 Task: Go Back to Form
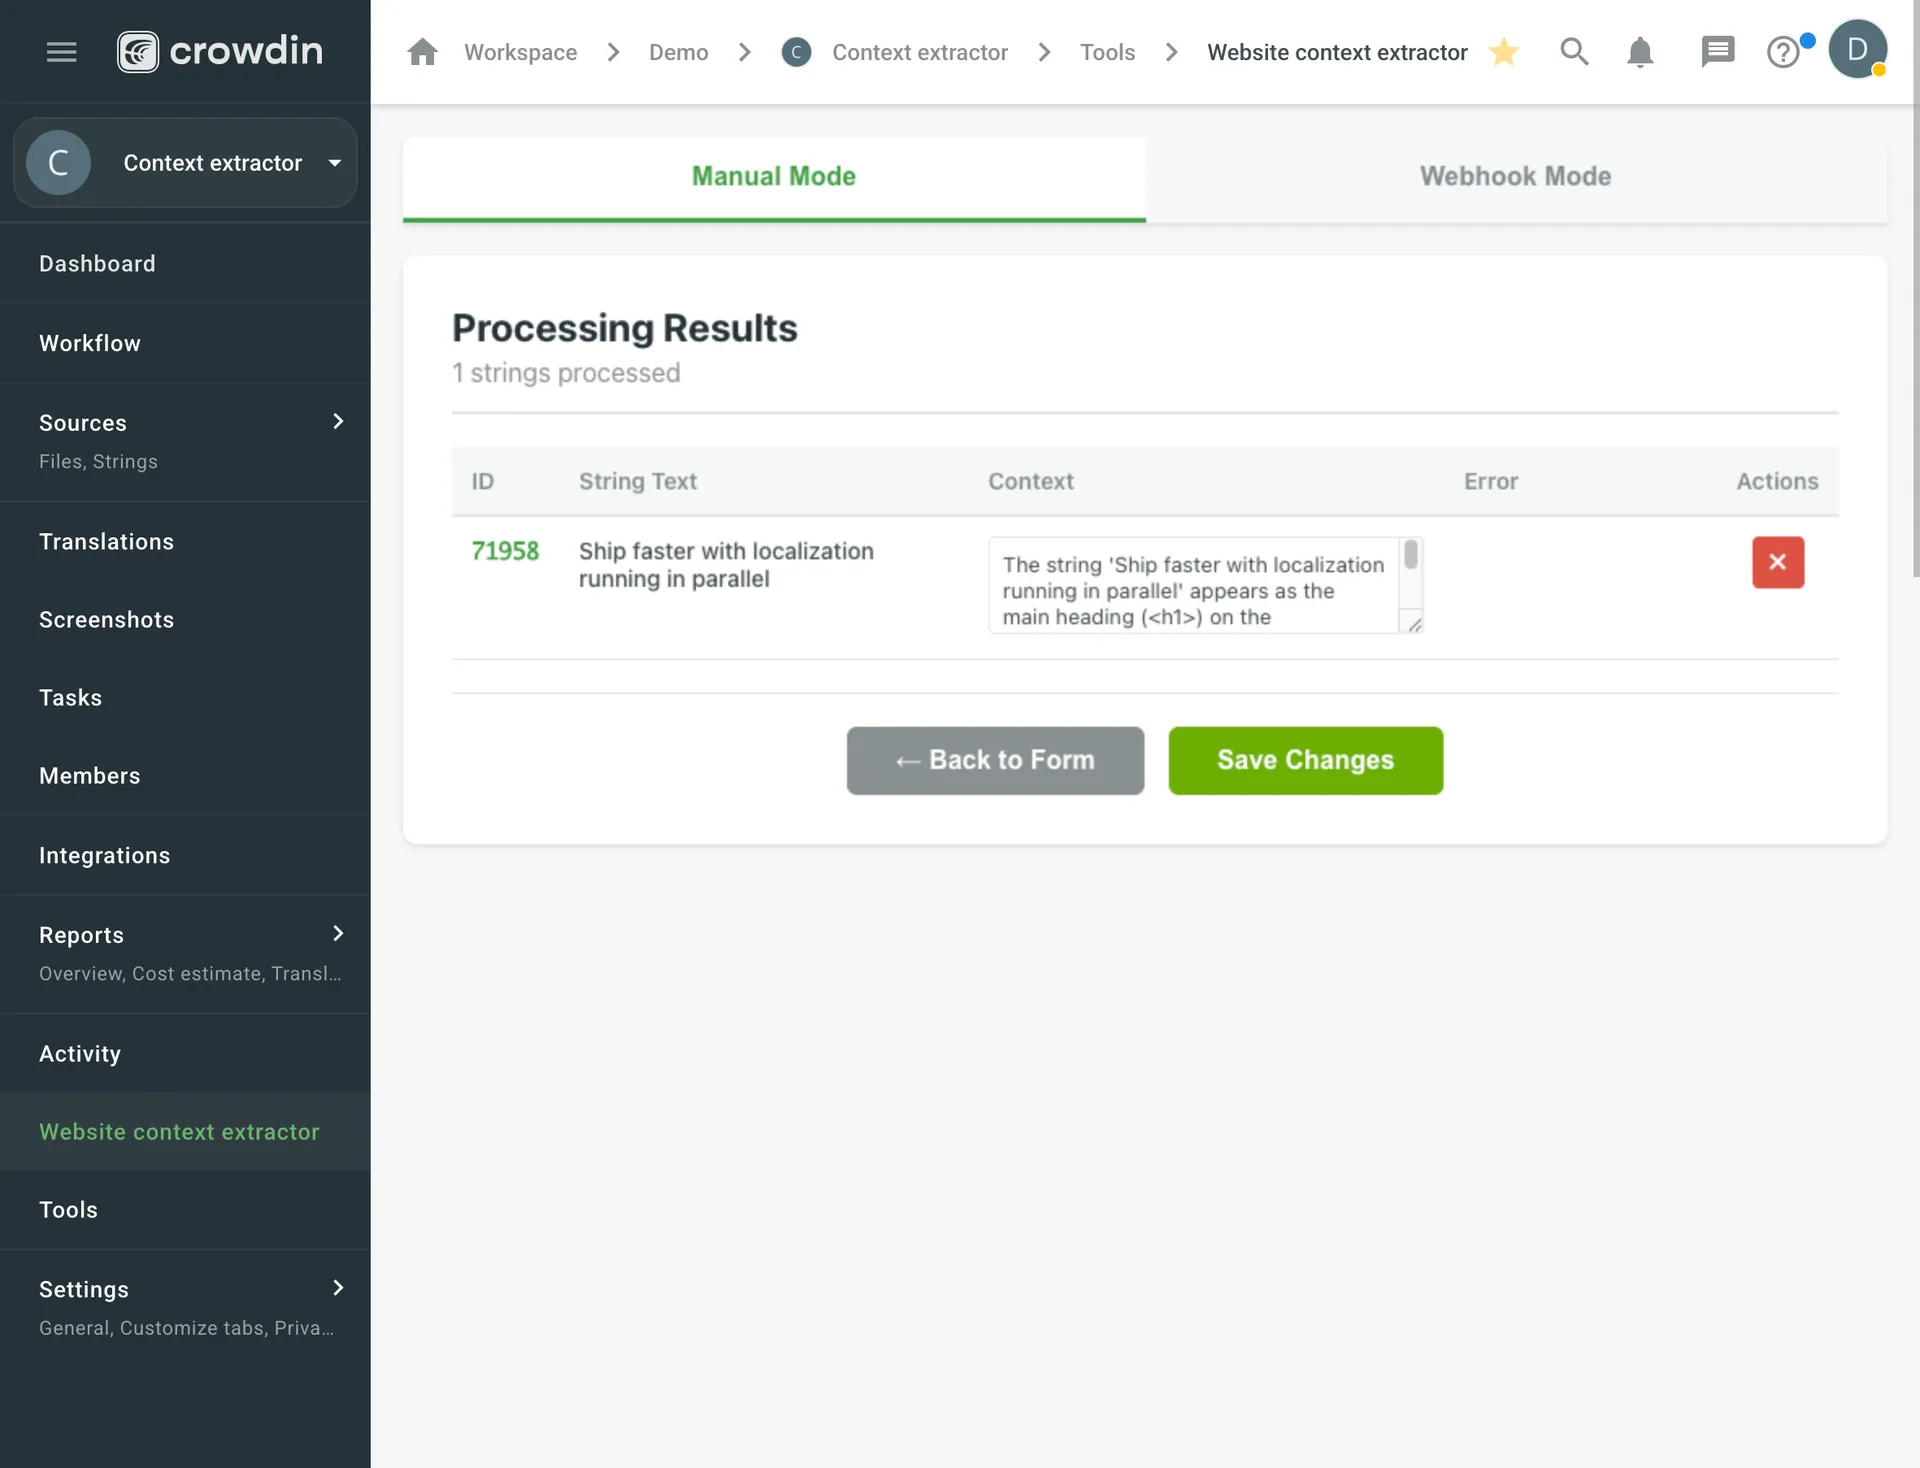[x=995, y=760]
